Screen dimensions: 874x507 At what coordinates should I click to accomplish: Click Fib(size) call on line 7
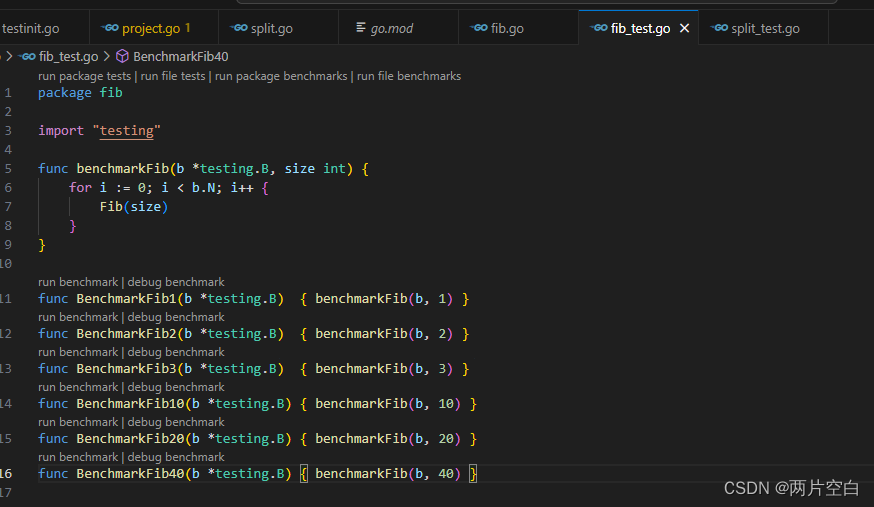134,207
